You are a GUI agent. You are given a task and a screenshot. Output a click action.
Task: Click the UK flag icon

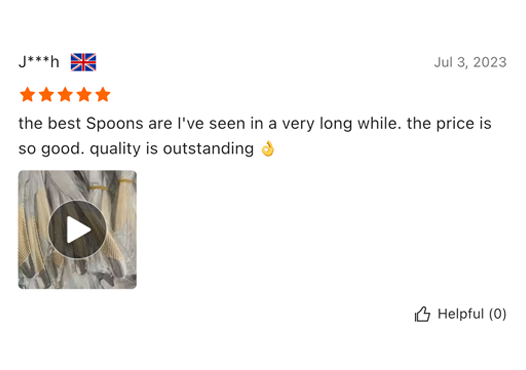(83, 62)
